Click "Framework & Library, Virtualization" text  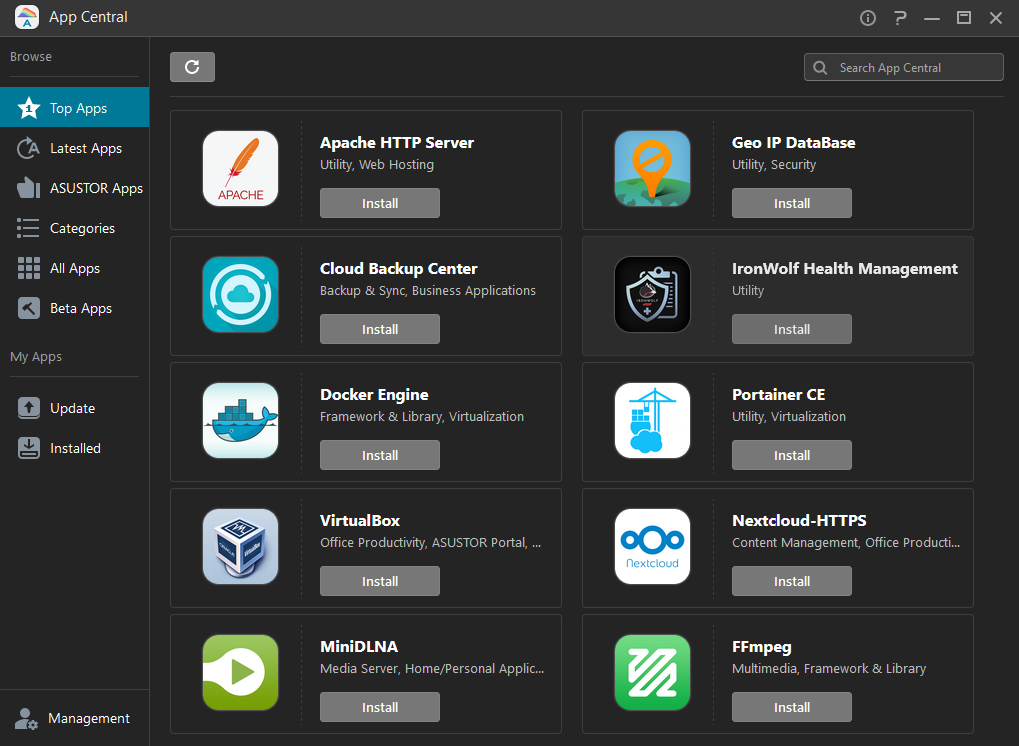coord(422,417)
